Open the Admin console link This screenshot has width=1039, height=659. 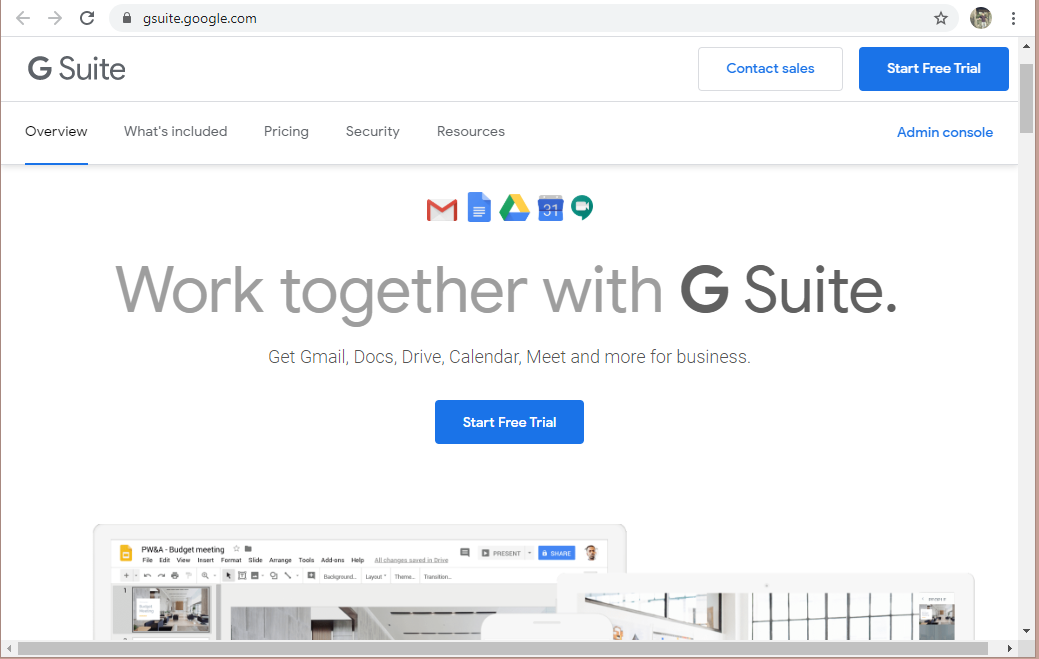pyautogui.click(x=945, y=132)
